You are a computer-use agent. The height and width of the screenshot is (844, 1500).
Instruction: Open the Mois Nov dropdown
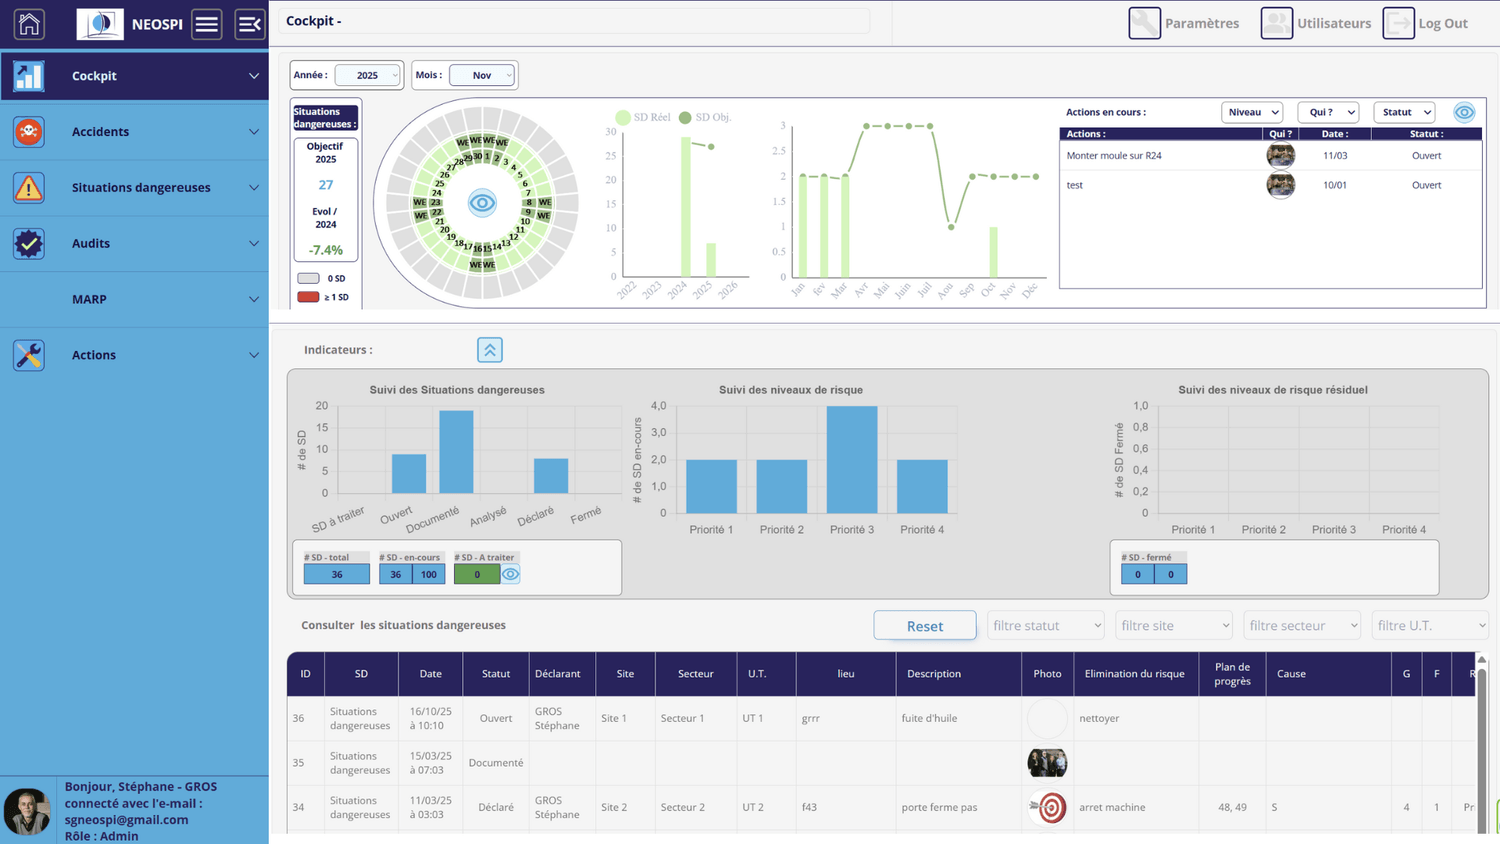tap(482, 75)
